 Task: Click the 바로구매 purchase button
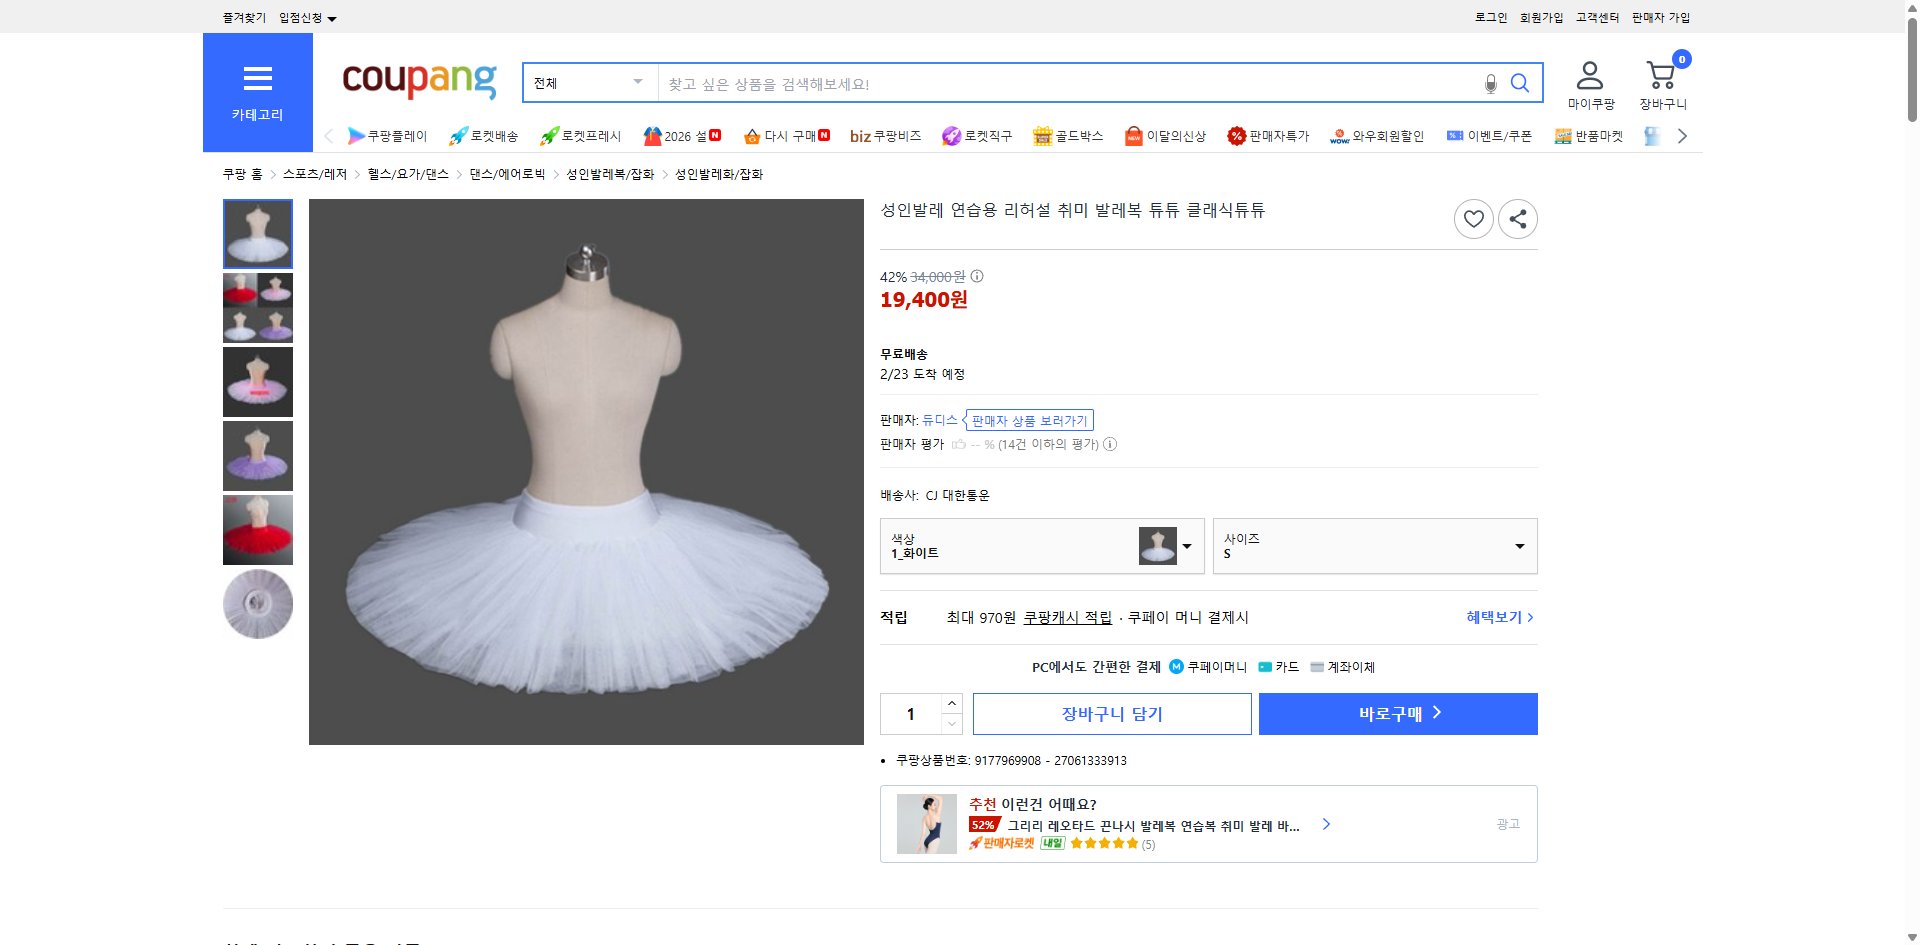click(x=1397, y=713)
